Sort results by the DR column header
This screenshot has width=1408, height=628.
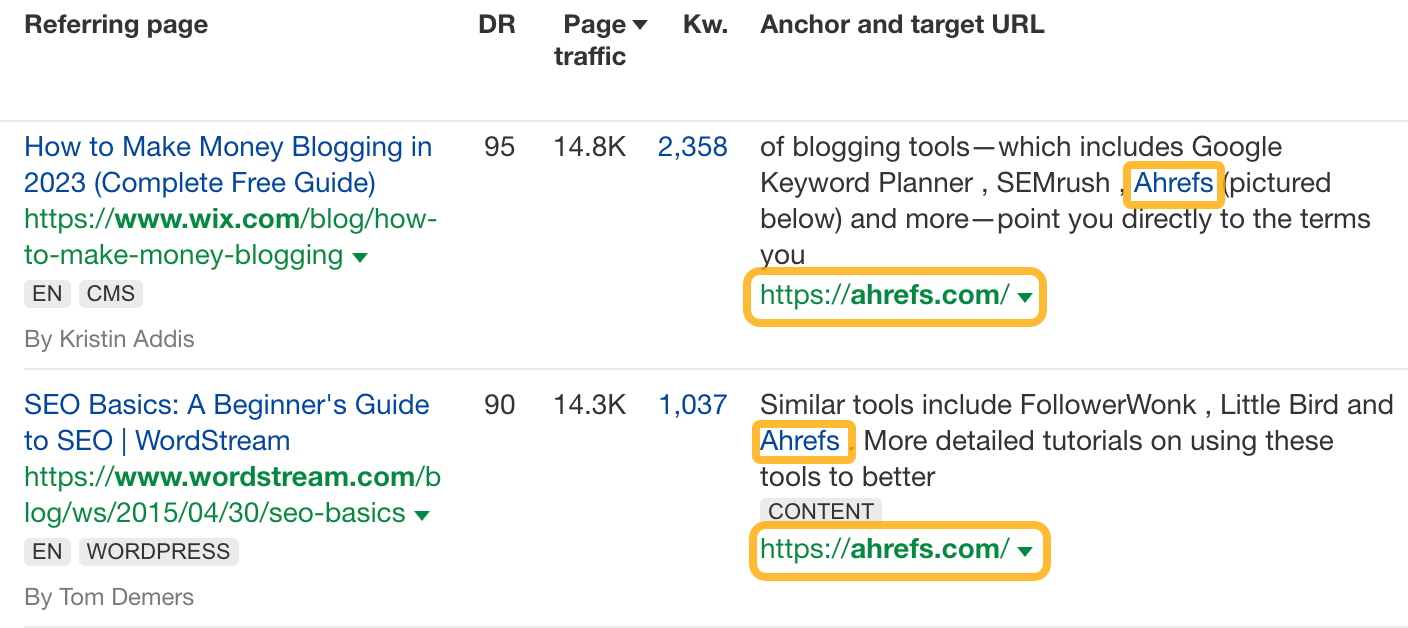point(497,23)
